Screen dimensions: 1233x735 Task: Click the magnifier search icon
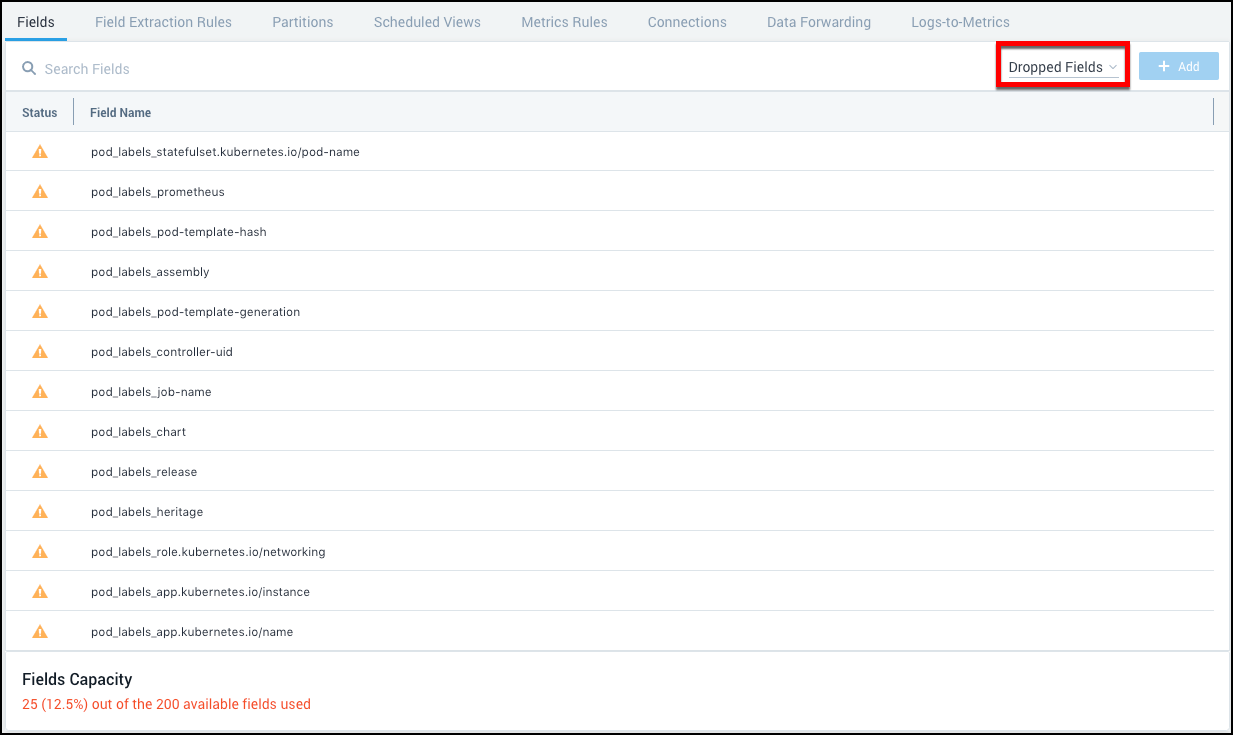point(29,69)
